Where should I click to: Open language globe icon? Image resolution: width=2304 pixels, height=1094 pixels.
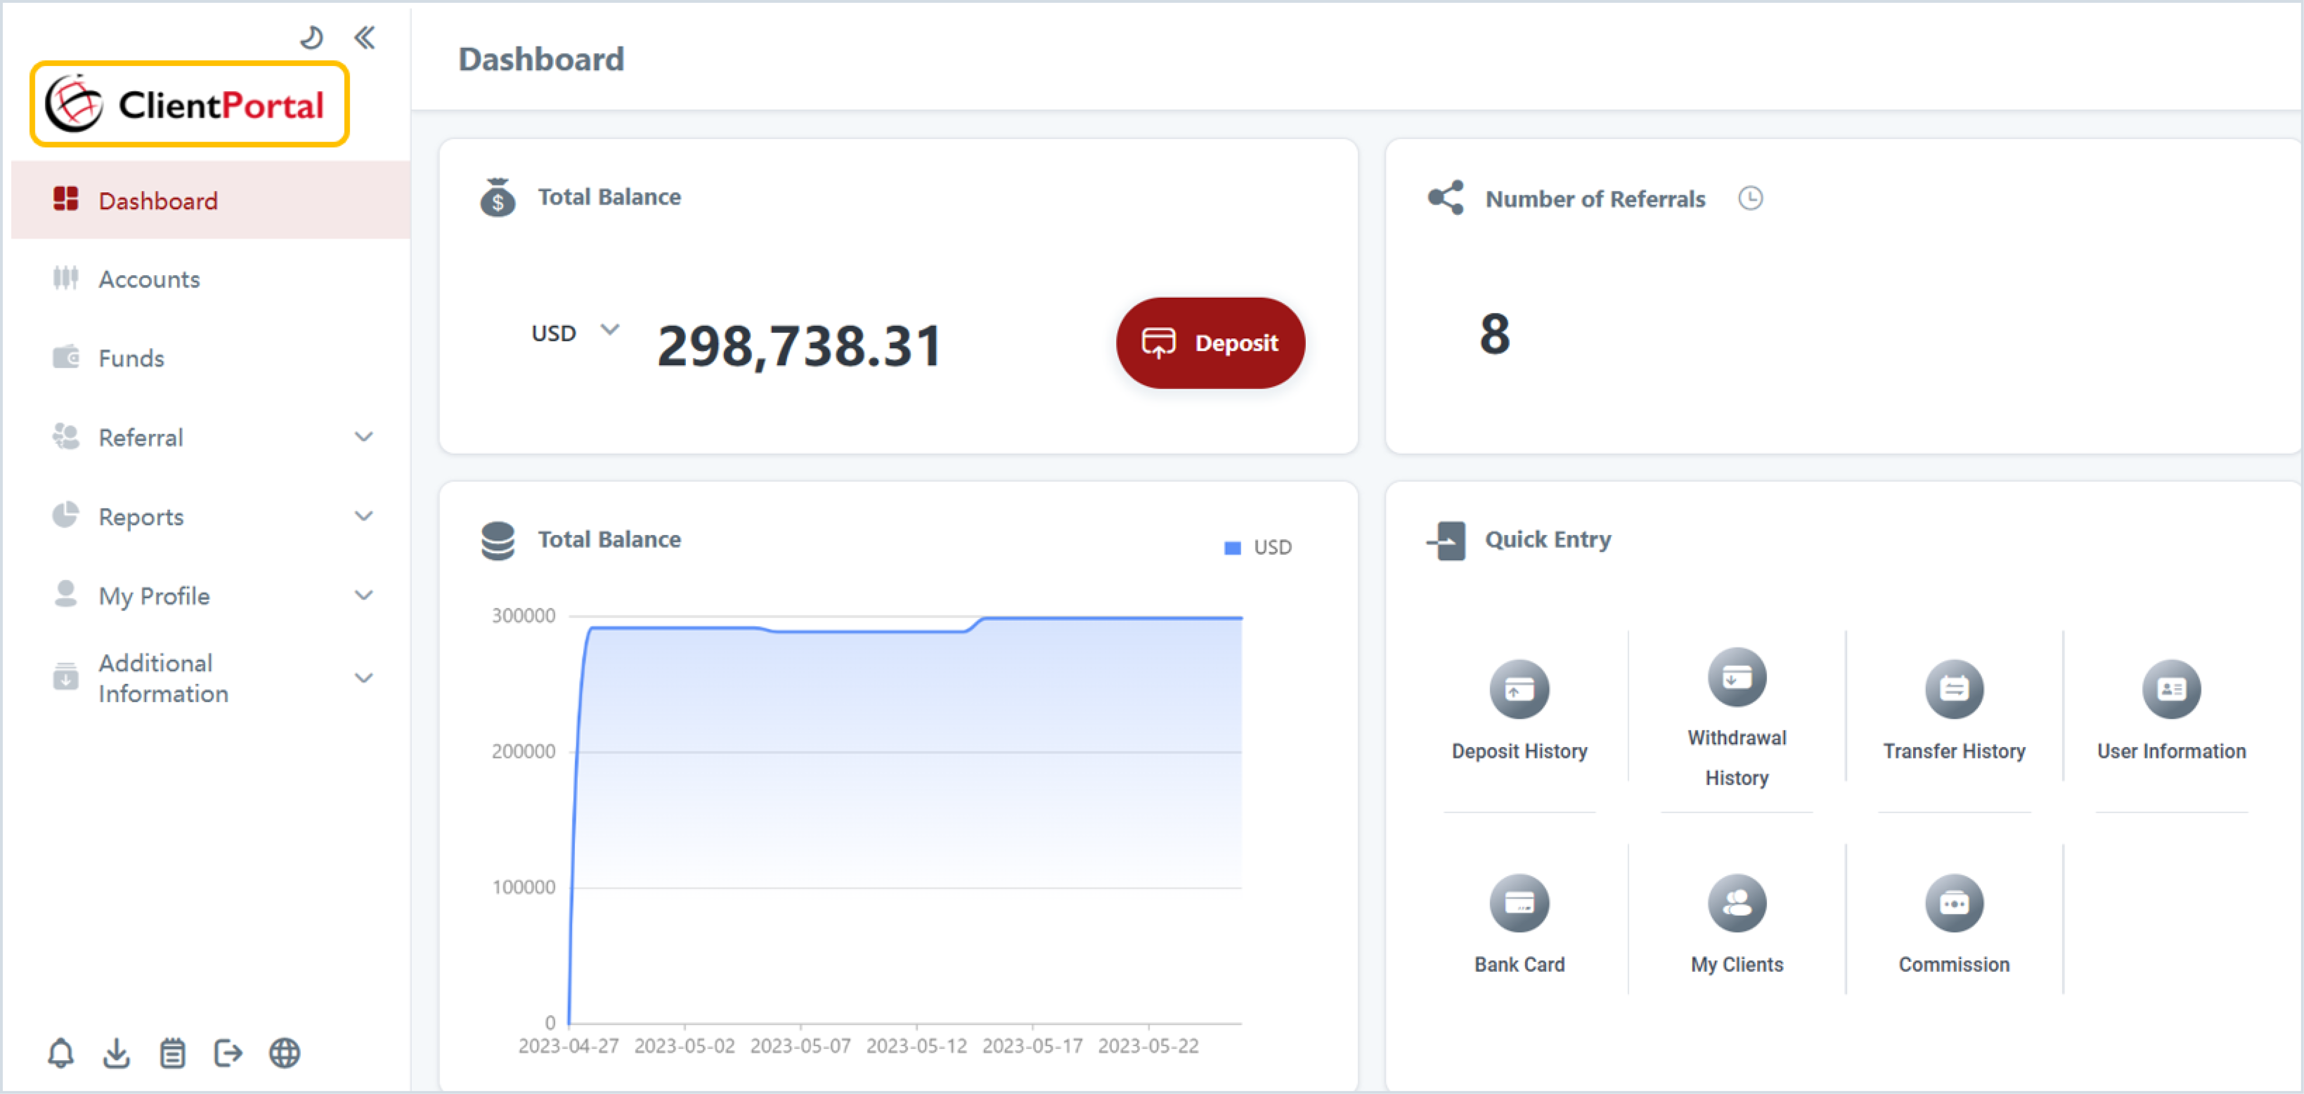coord(284,1053)
